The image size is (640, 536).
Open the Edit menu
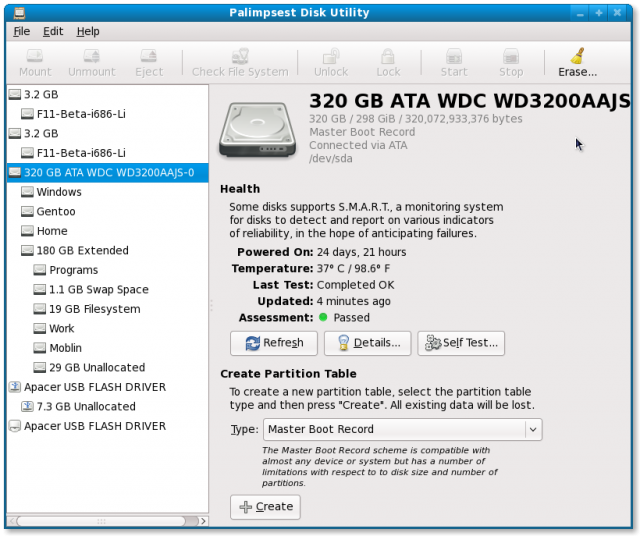tap(53, 31)
